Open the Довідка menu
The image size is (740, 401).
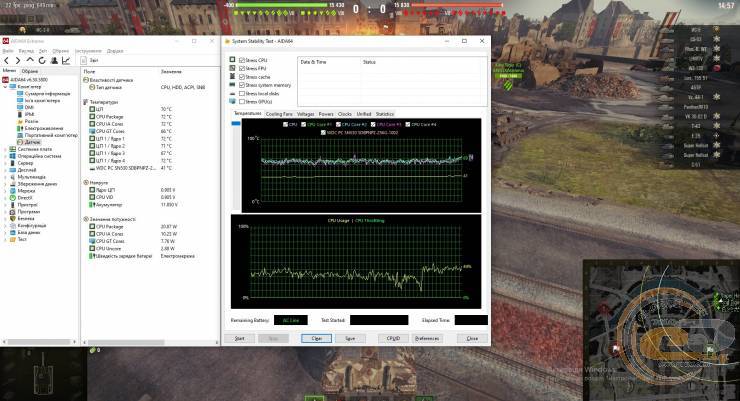click(115, 51)
